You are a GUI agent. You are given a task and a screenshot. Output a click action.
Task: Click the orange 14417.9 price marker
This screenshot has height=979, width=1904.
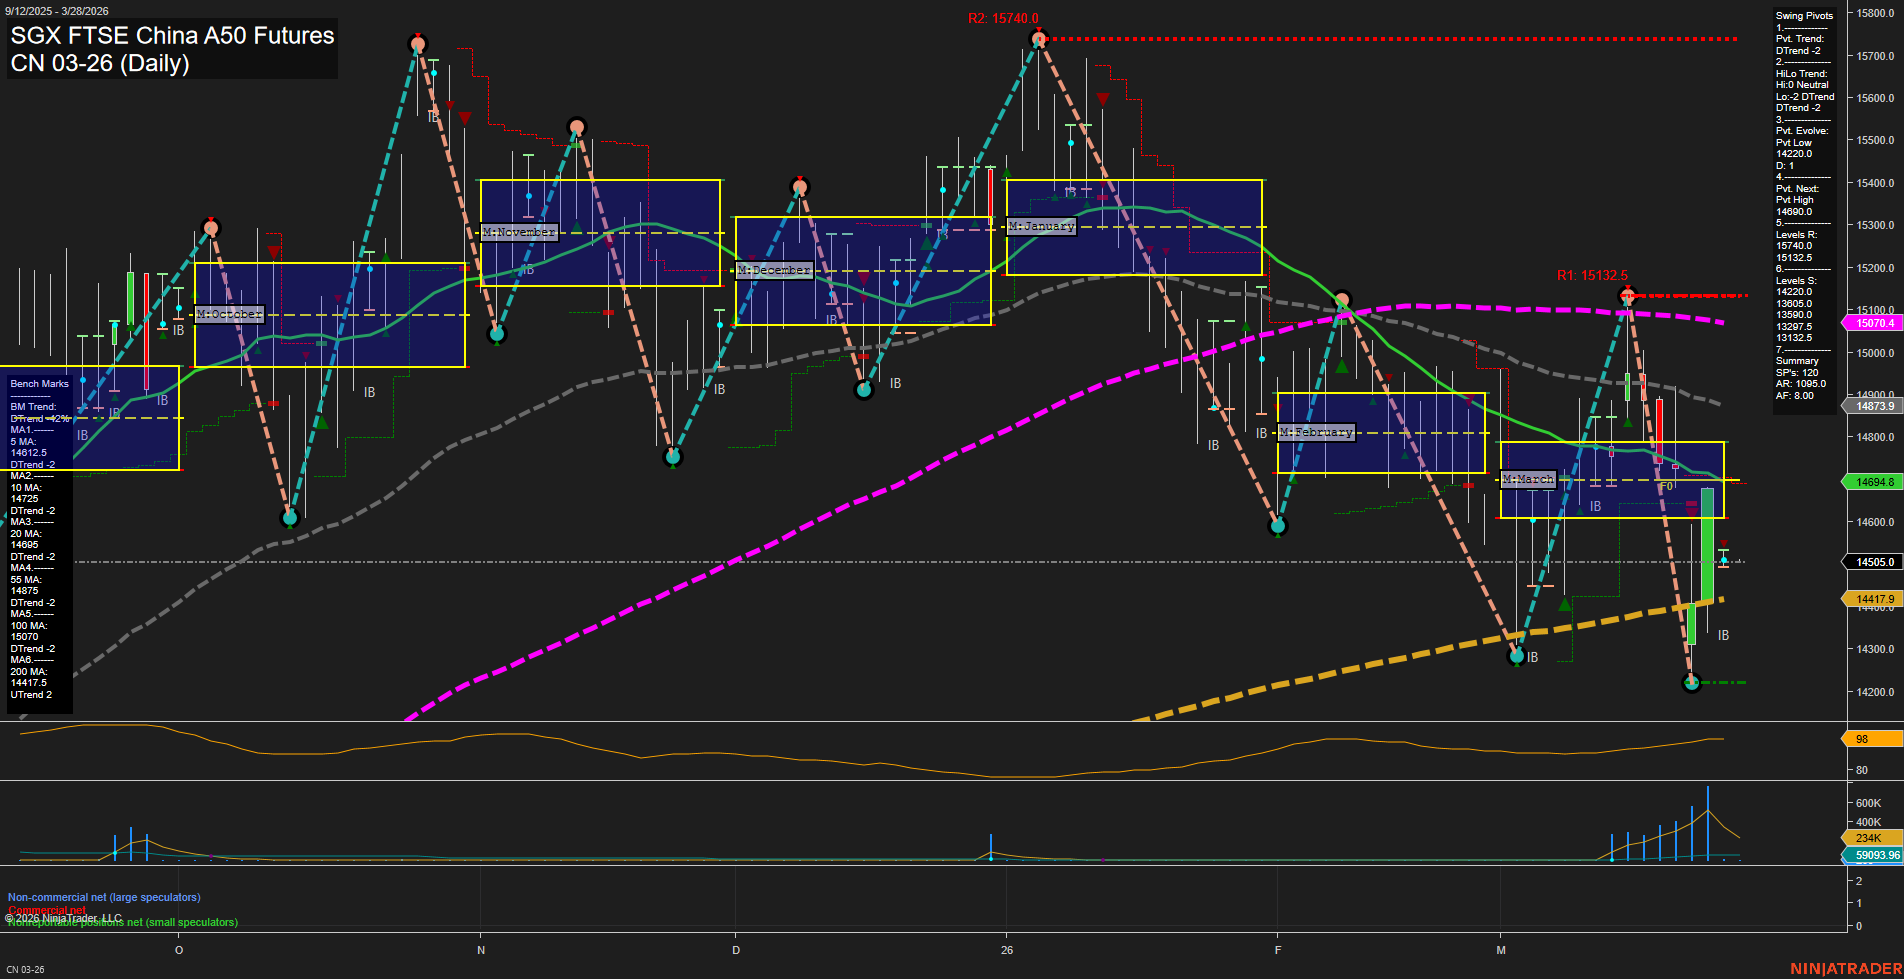1872,599
